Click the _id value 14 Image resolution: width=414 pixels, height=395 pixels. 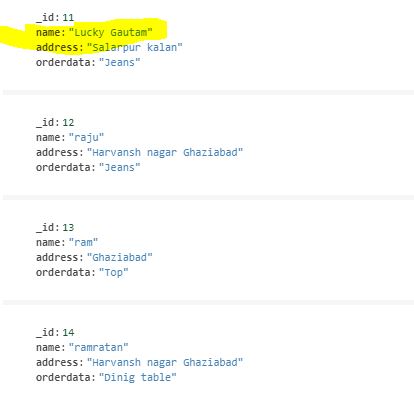pos(68,332)
